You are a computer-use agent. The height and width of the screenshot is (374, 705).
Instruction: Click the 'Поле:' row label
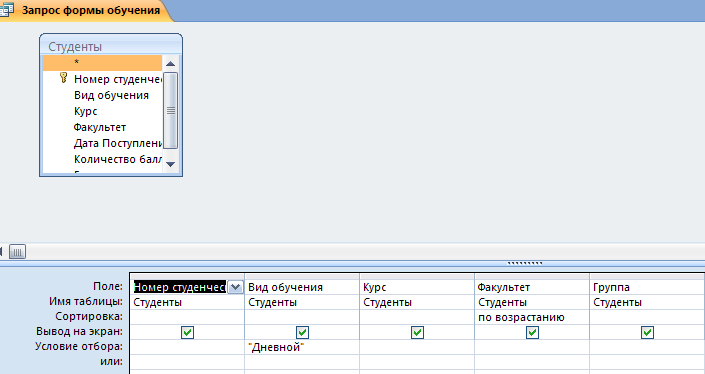(107, 286)
